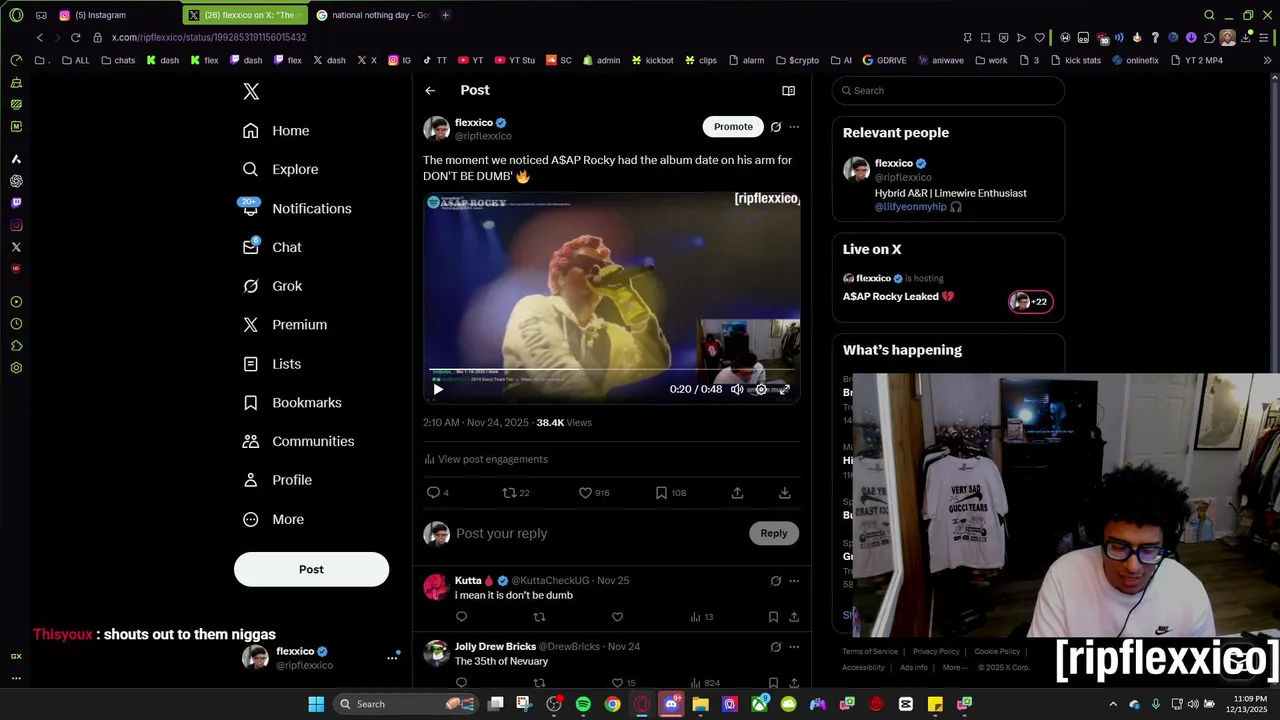The height and width of the screenshot is (720, 1280).
Task: Open Cookie Policy link
Action: (x=997, y=652)
